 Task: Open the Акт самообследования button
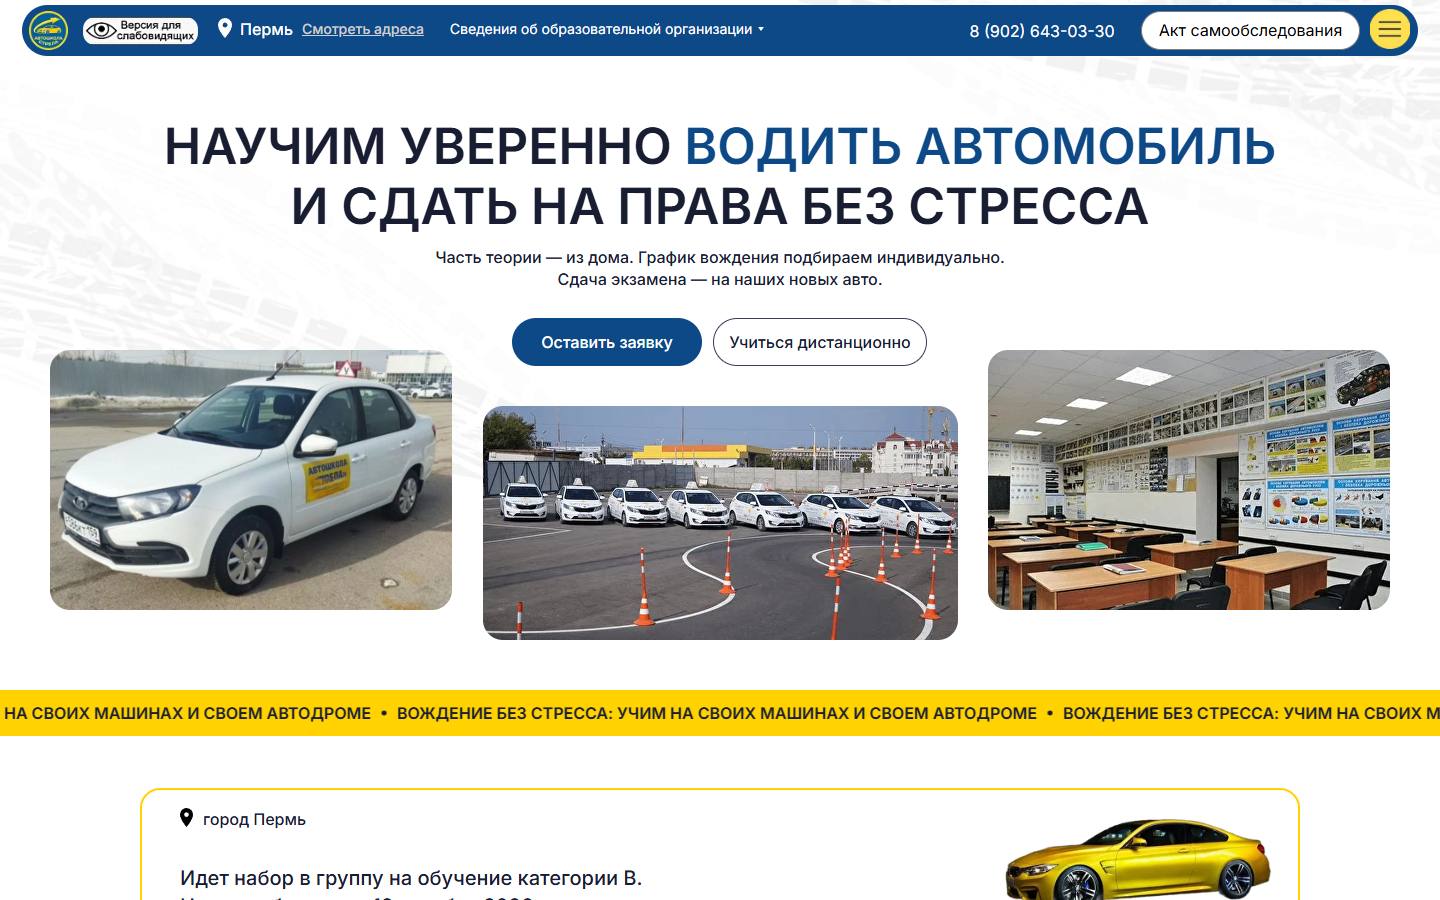click(1250, 30)
